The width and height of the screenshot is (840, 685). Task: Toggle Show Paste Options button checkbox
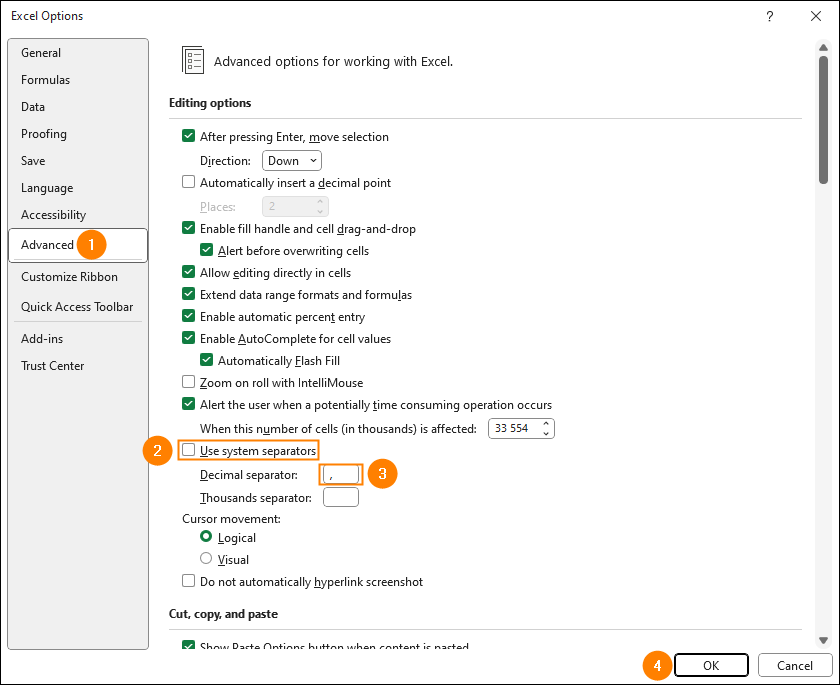coord(188,645)
